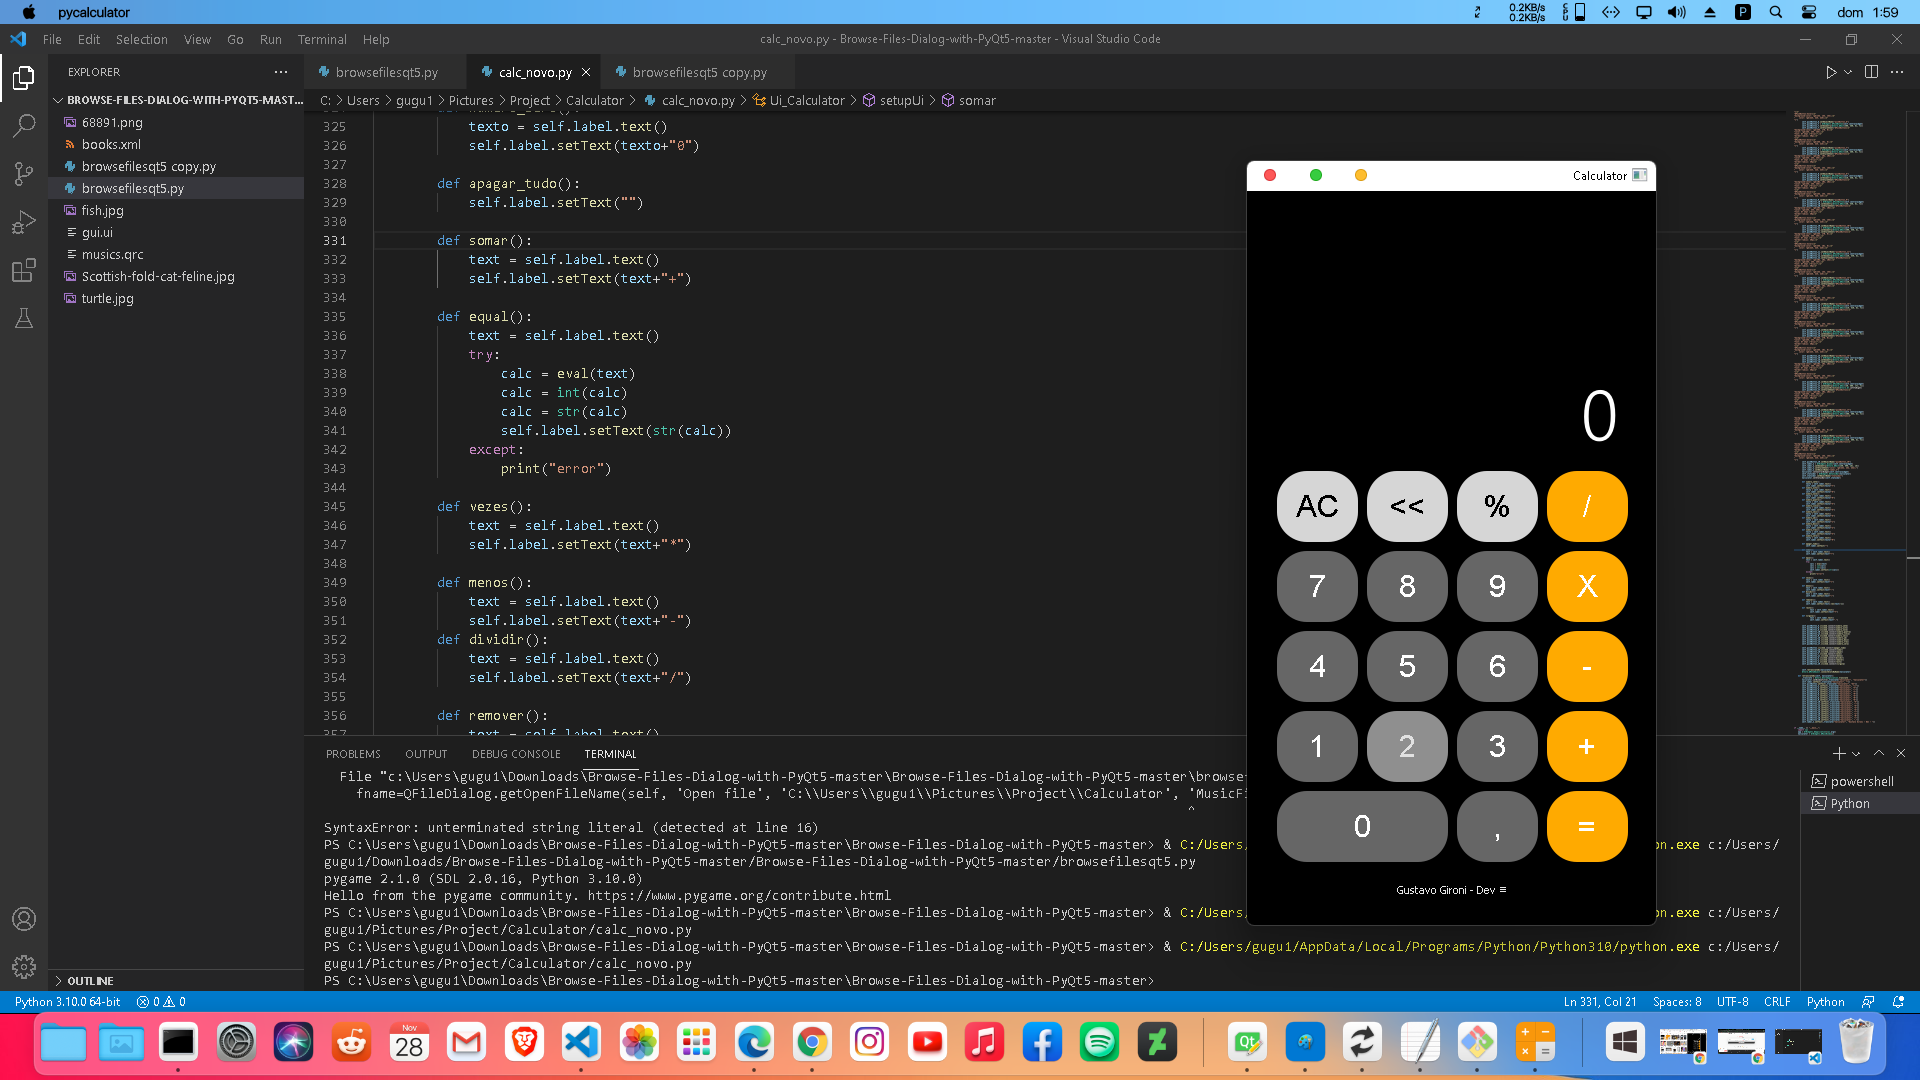Screen dimensions: 1920x1080
Task: Switch to the DEBUG CONSOLE tab
Action: coord(516,753)
